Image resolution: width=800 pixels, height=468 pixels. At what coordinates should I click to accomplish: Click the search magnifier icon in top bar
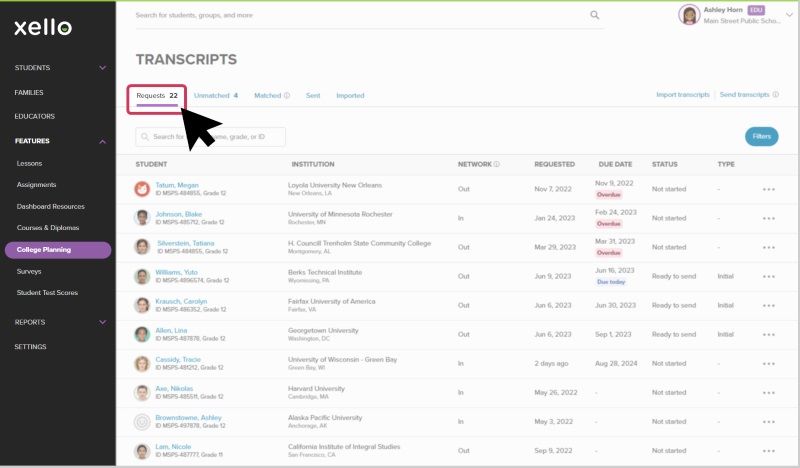pyautogui.click(x=595, y=15)
